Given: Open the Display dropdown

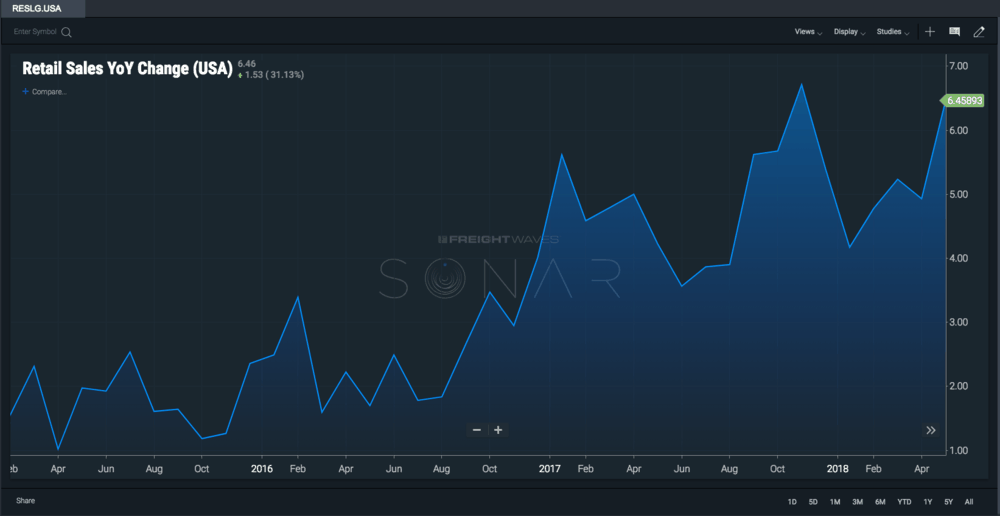Looking at the screenshot, I should (849, 32).
